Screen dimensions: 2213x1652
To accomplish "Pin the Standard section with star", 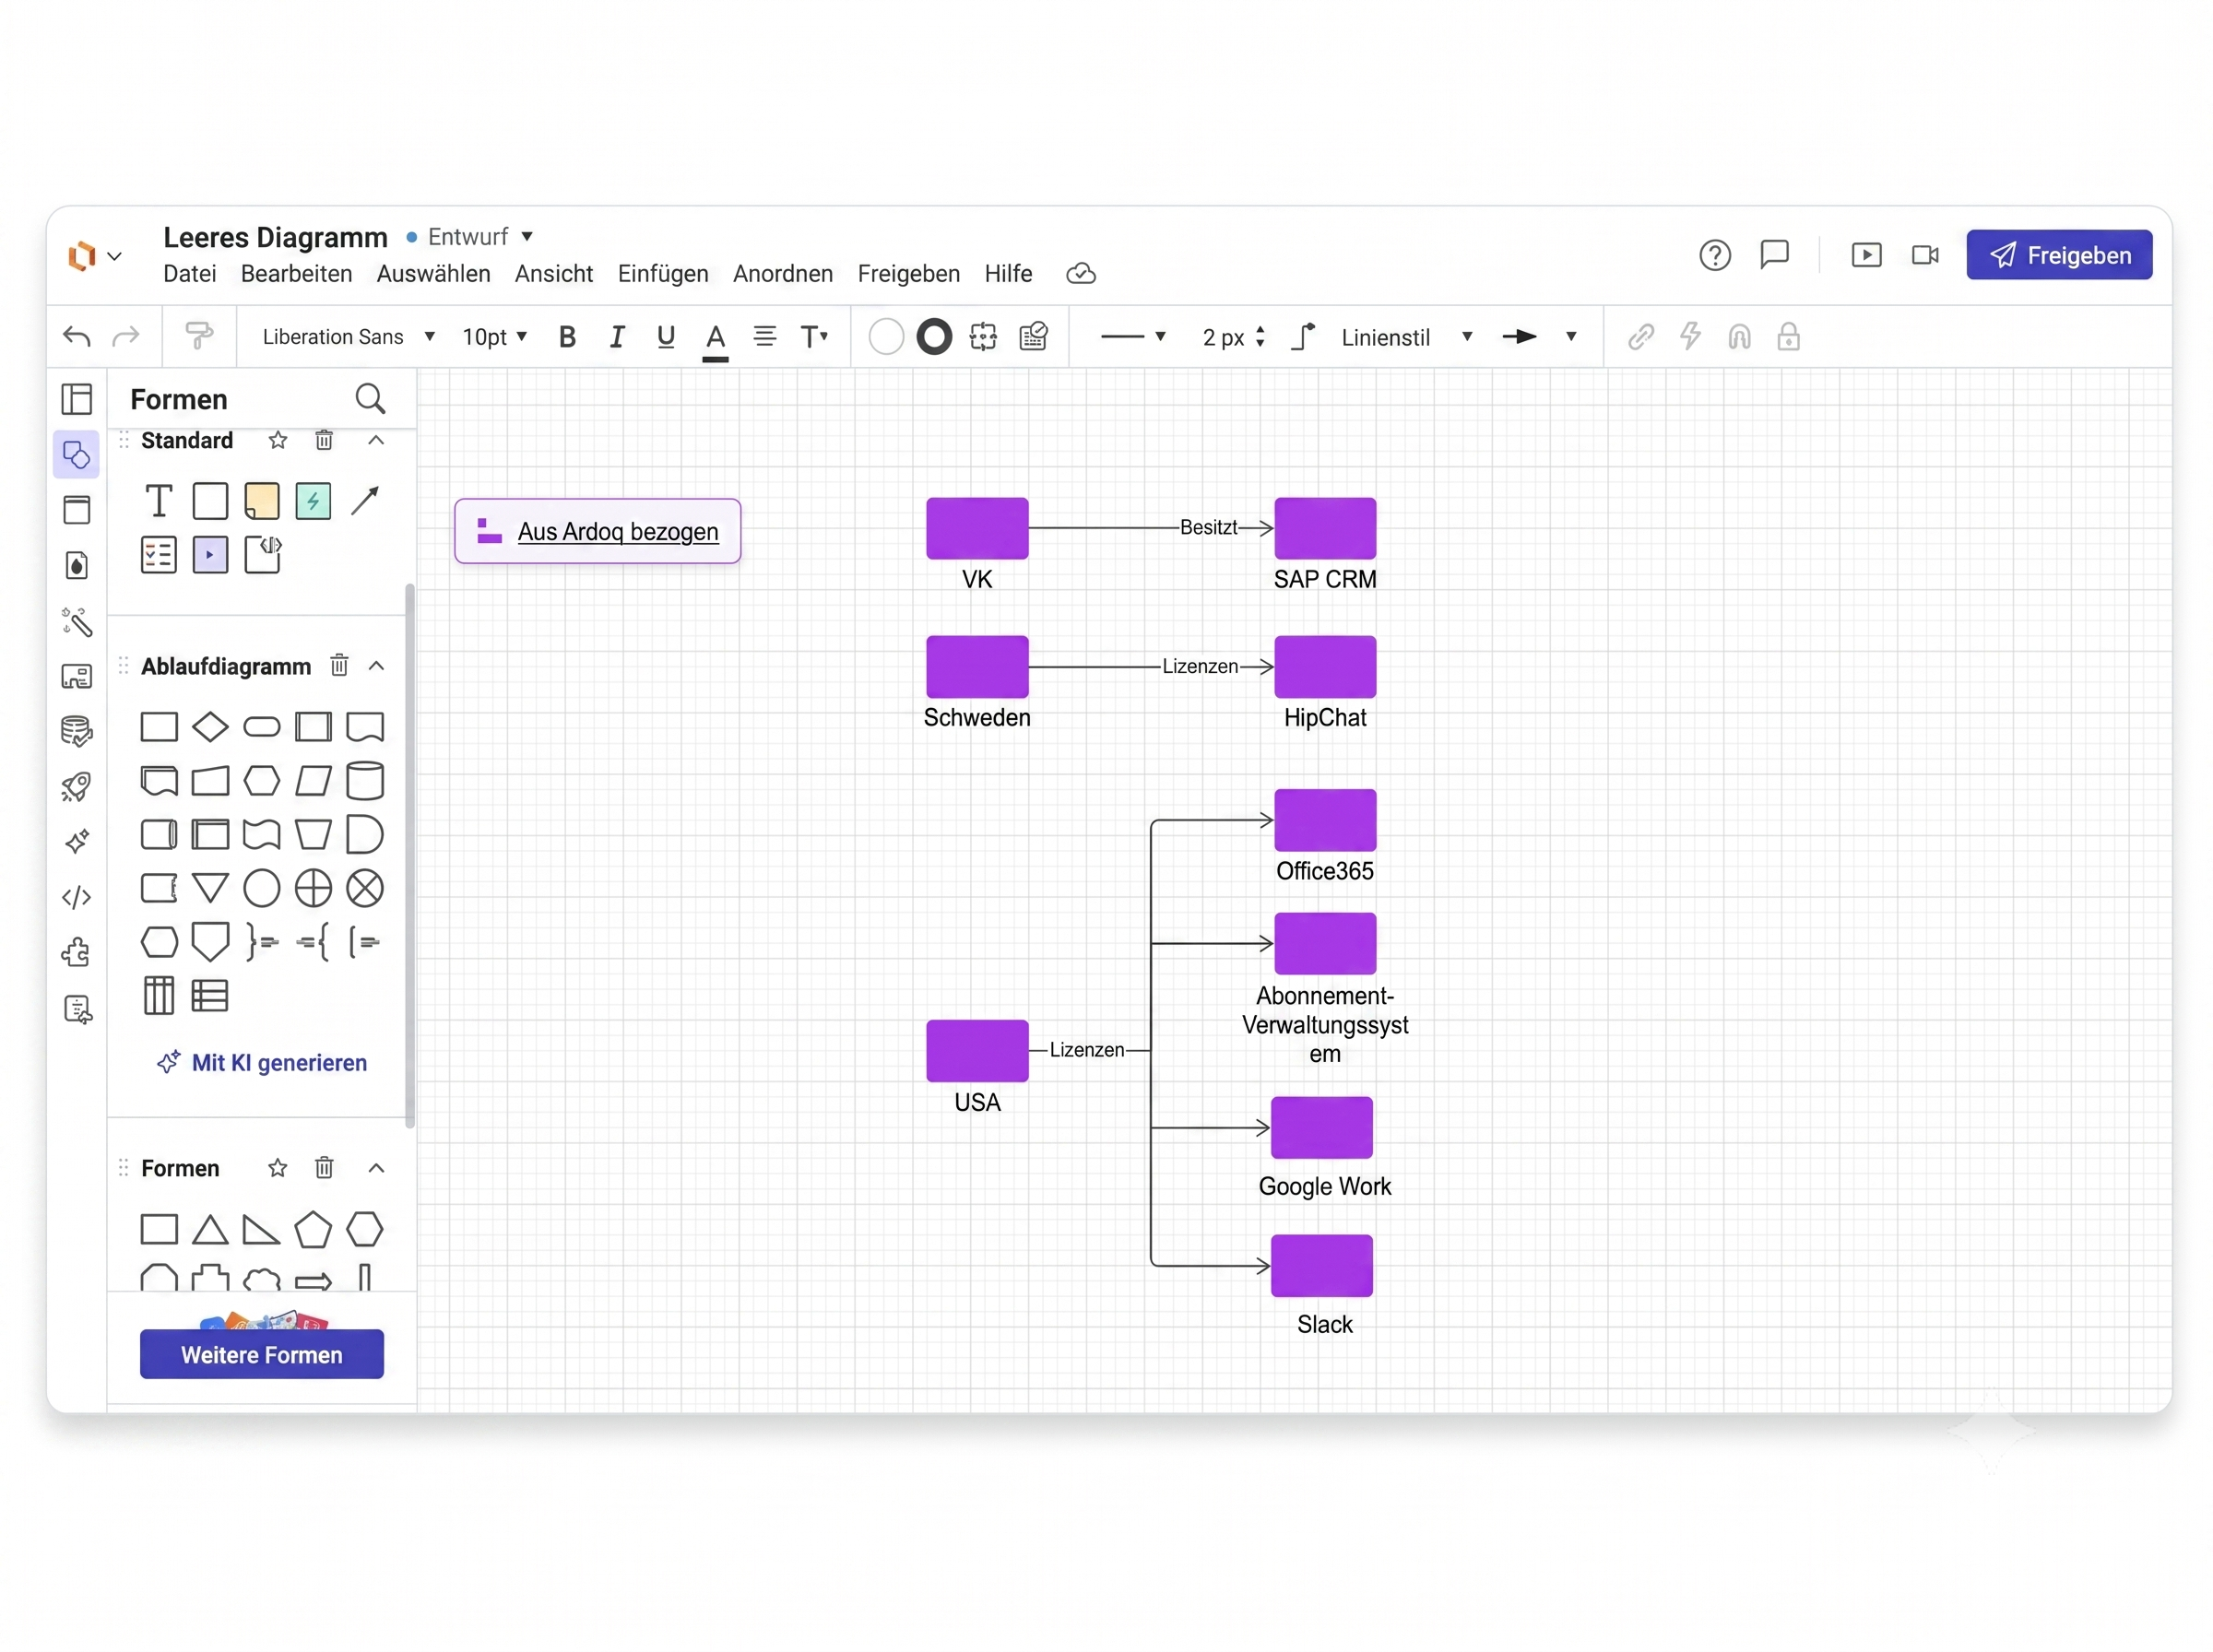I will pyautogui.click(x=278, y=440).
